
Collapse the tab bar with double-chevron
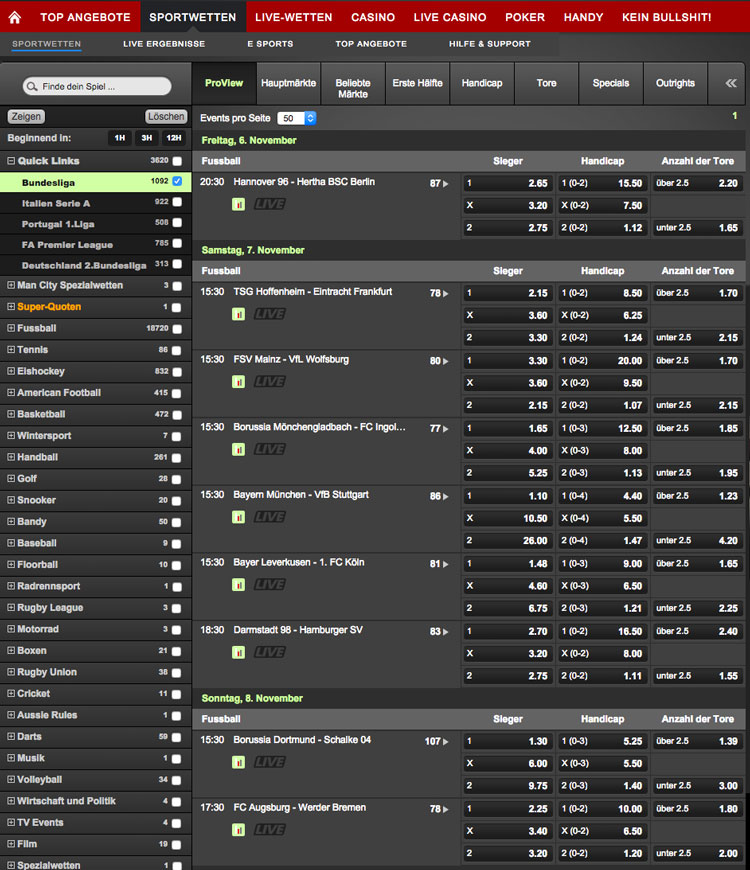tap(731, 83)
